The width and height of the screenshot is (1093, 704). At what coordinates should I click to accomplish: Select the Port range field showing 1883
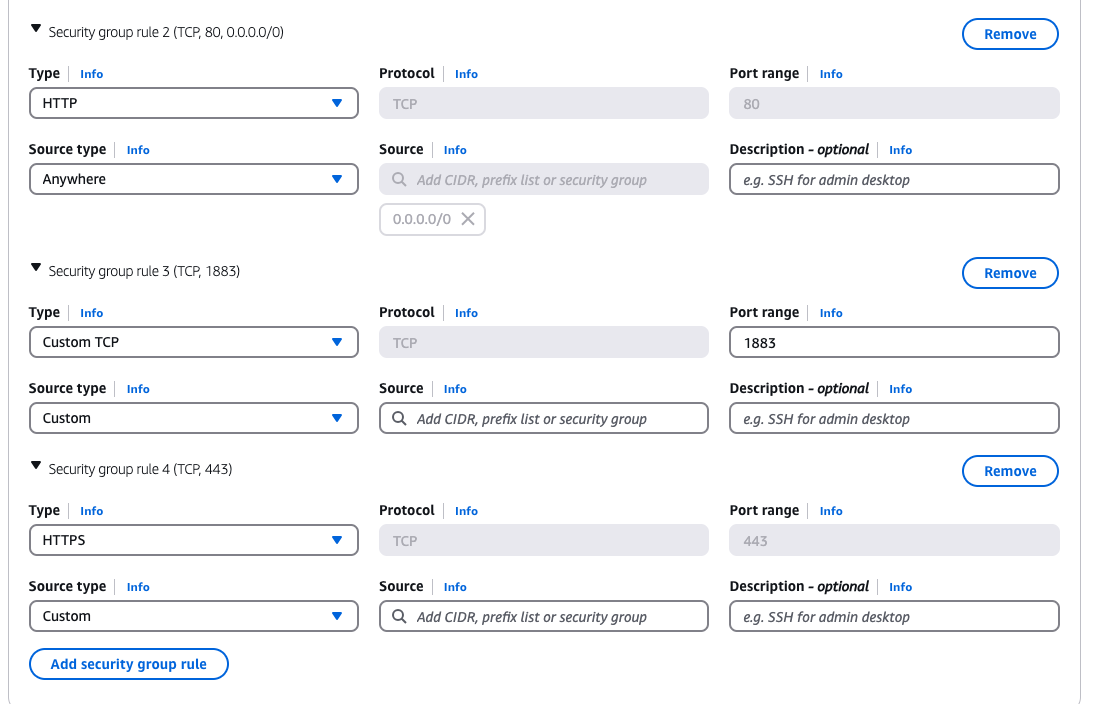(893, 342)
